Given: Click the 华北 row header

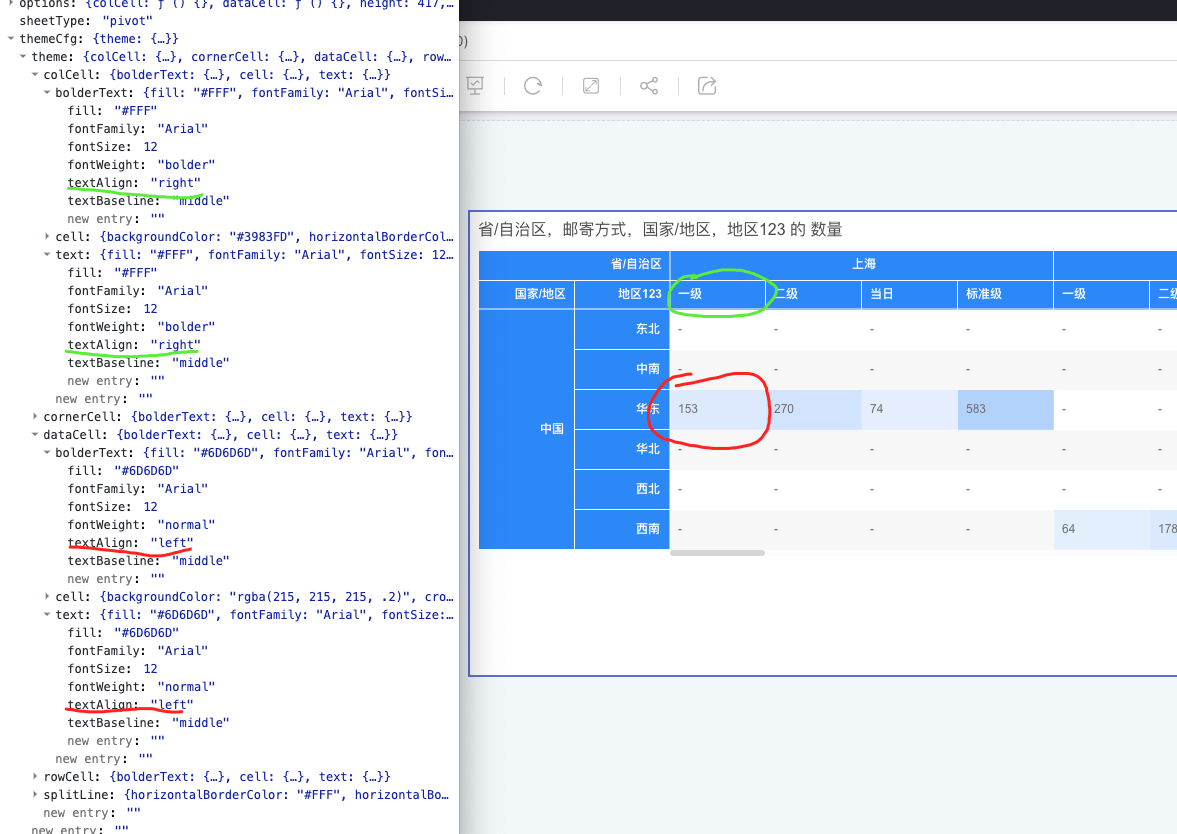Looking at the screenshot, I should point(647,449).
